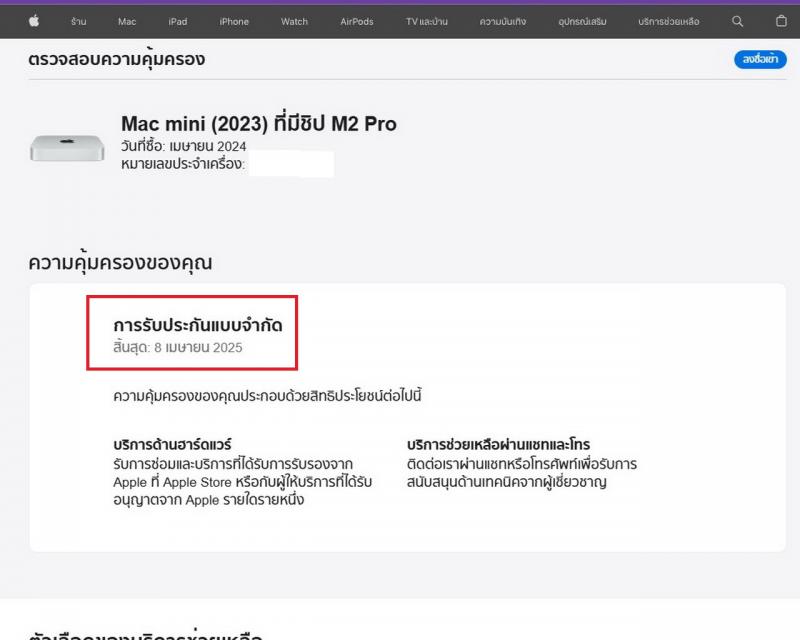800x640 pixels.
Task: Select Watch in the top navigation
Action: [x=294, y=21]
